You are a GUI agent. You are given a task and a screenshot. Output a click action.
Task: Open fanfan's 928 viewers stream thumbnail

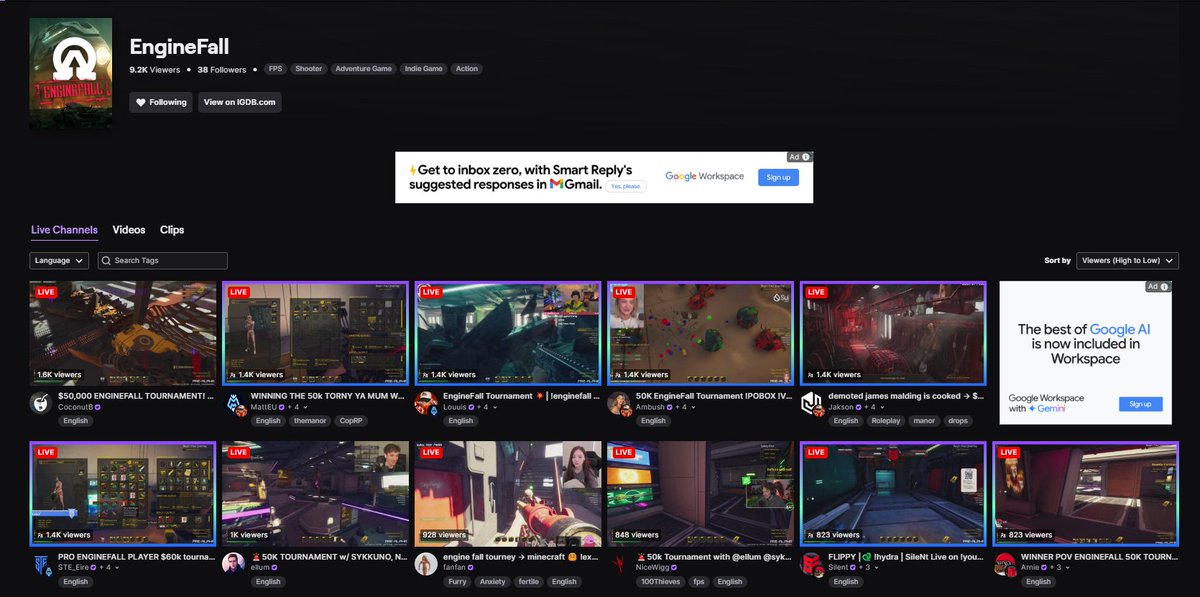508,493
